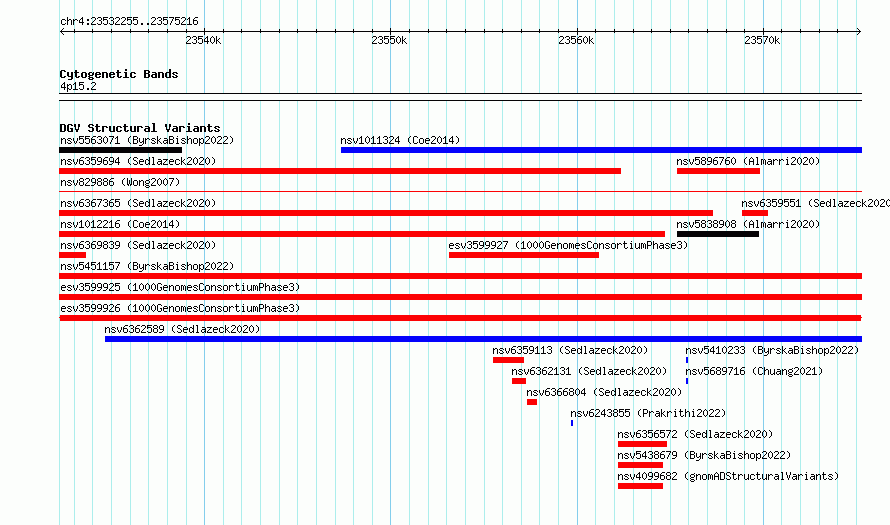Click the left arrowhead of the ruler

pyautogui.click(x=62, y=32)
